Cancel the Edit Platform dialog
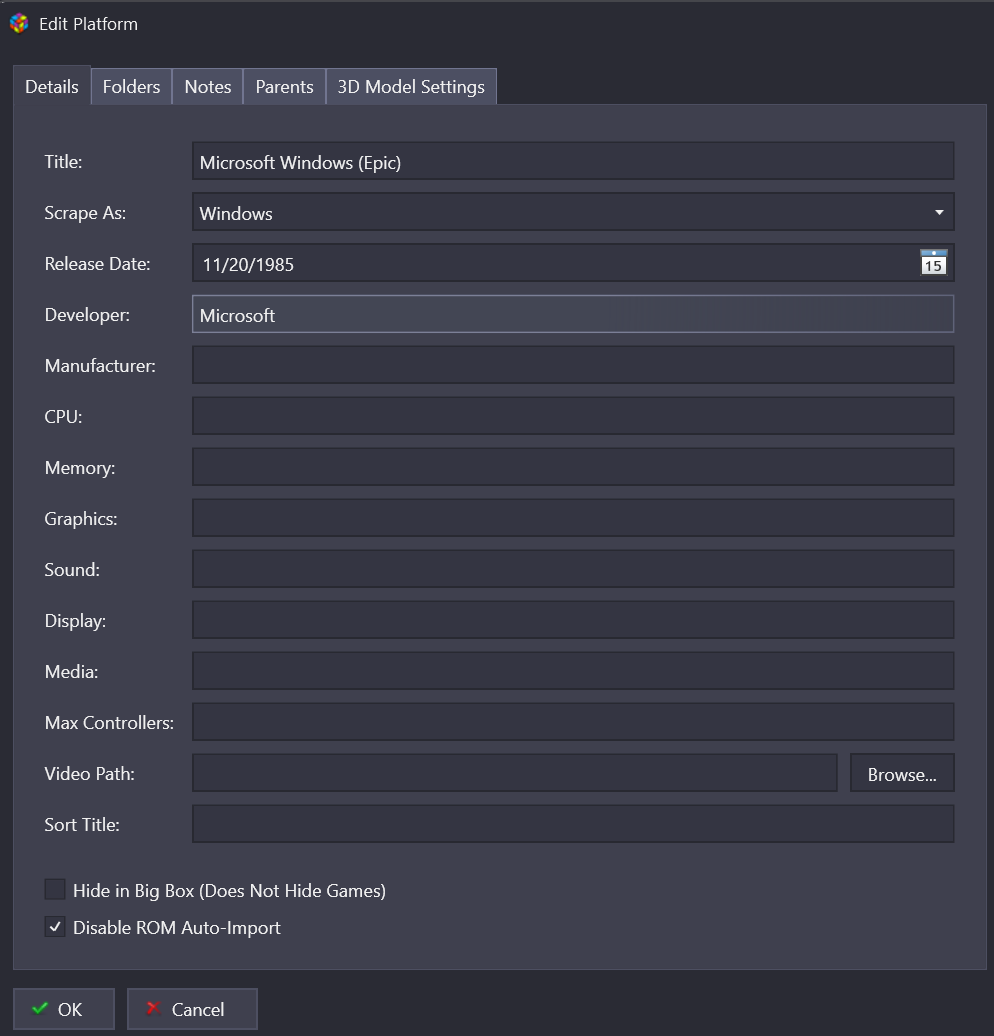Image resolution: width=994 pixels, height=1036 pixels. point(192,1009)
